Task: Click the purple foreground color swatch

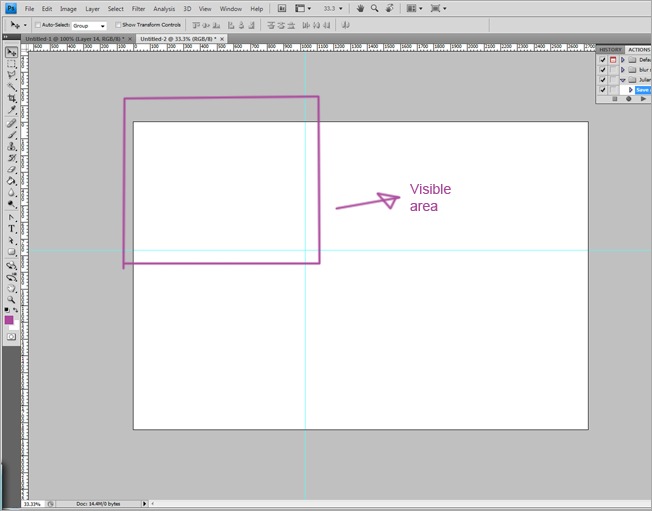Action: 10,320
